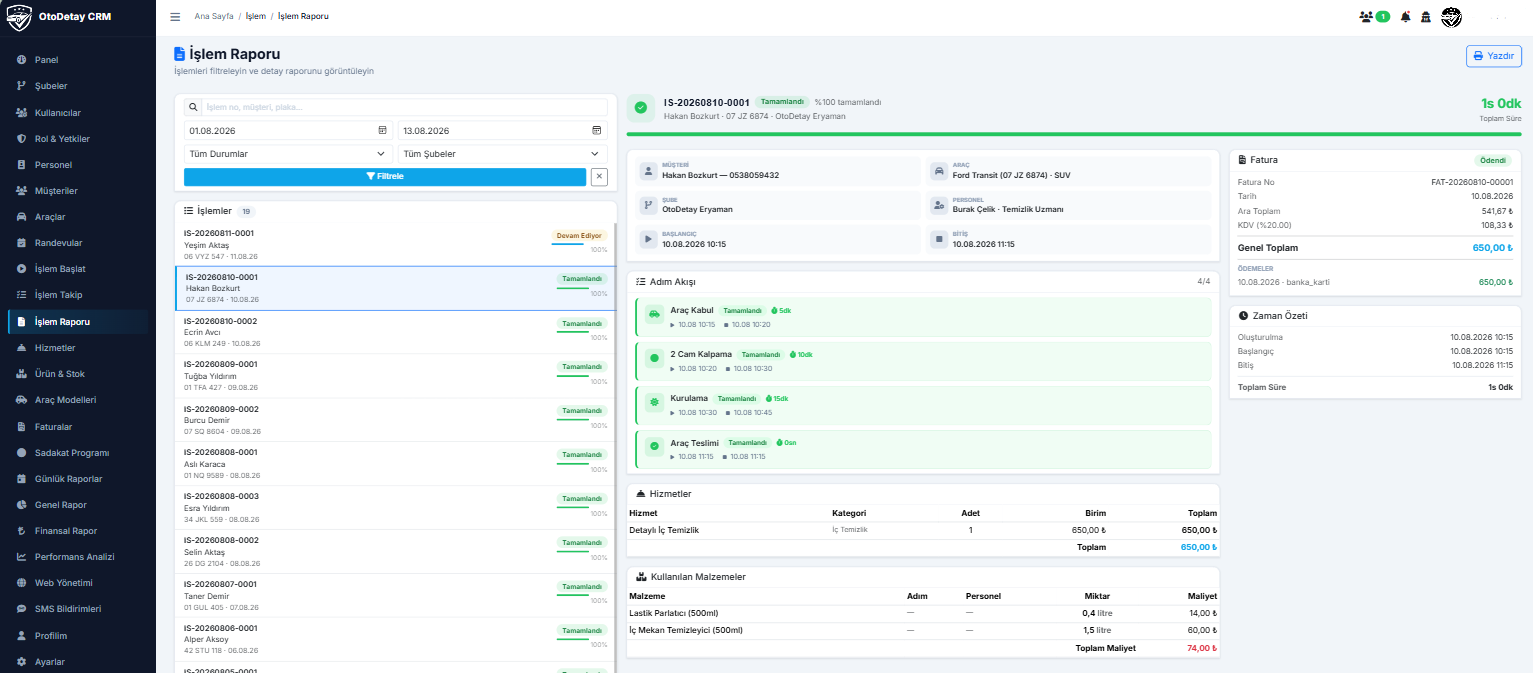This screenshot has width=1533, height=673.
Task: Select job IS-20260809-0001 Tuğba Yıldırım
Action: point(396,376)
